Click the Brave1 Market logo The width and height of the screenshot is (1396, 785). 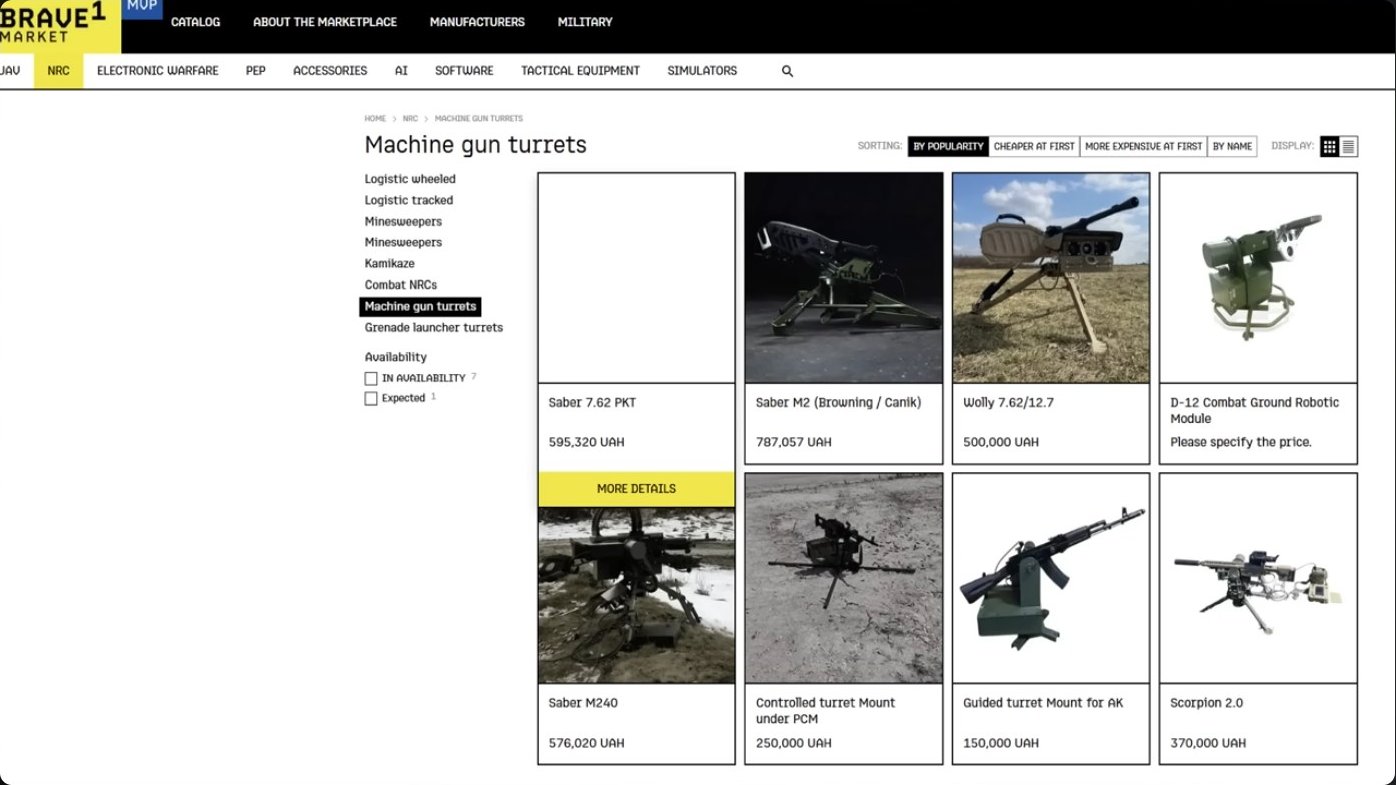coord(60,27)
